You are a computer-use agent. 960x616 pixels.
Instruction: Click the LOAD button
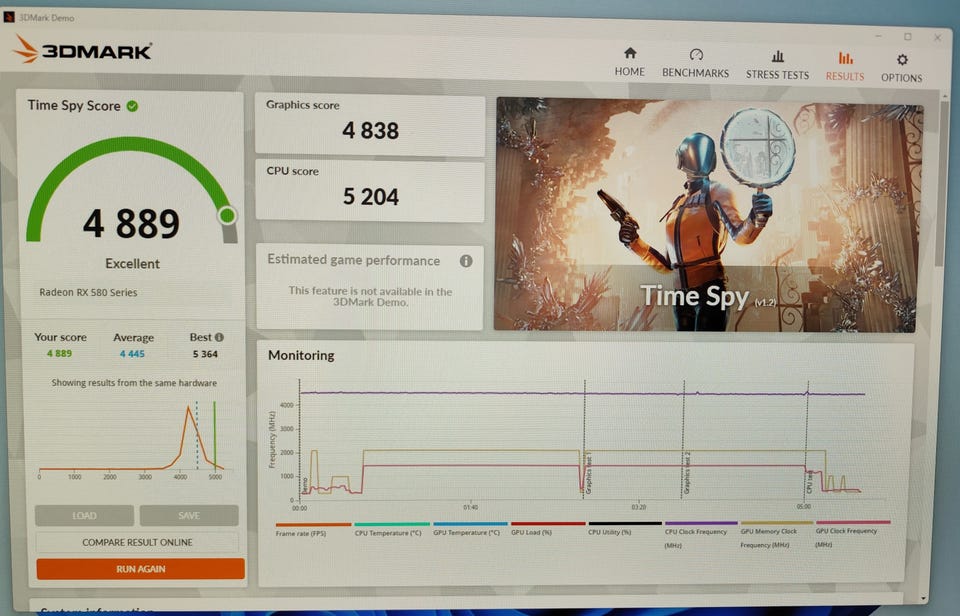(84, 516)
